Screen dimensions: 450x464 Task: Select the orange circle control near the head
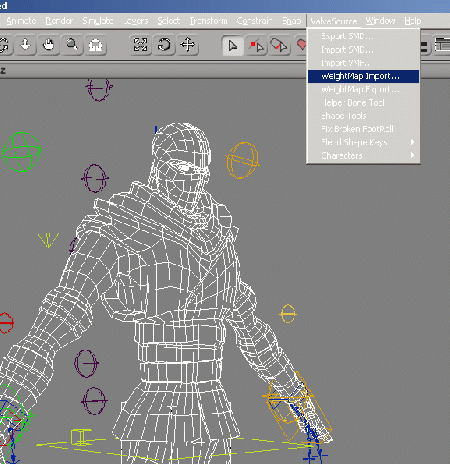click(x=243, y=161)
